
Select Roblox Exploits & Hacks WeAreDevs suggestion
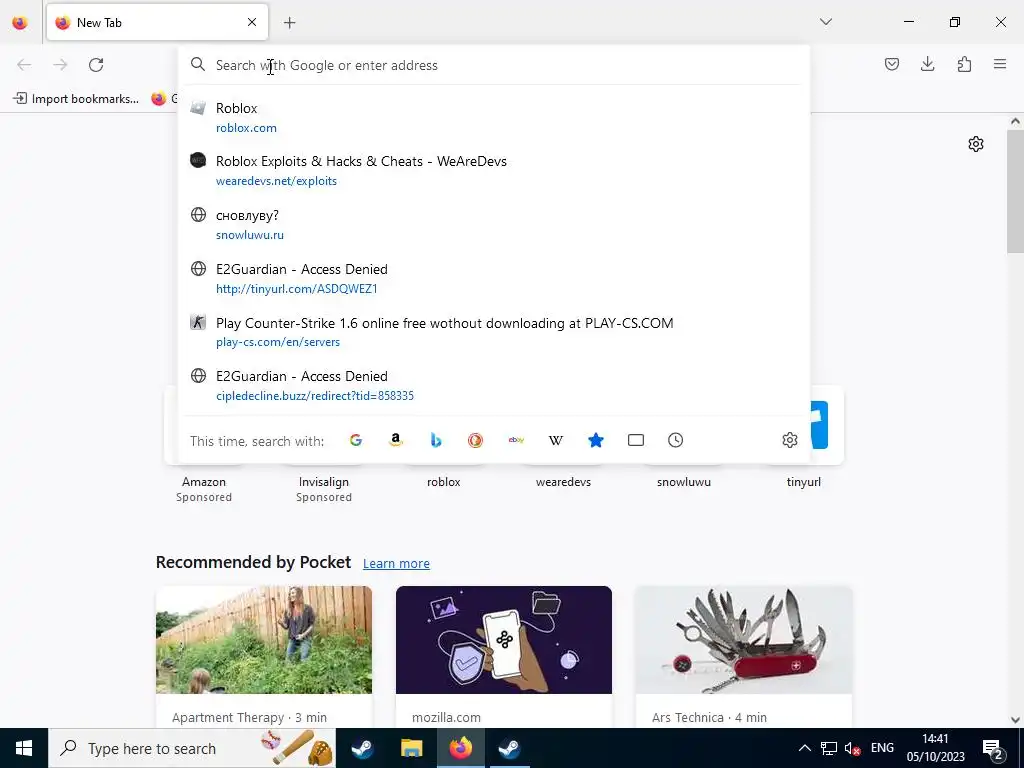494,170
